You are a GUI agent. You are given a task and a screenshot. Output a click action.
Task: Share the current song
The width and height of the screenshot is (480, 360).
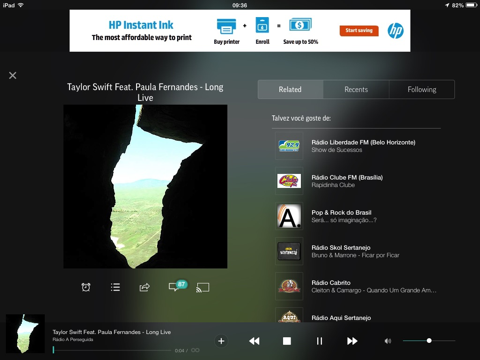(x=144, y=287)
